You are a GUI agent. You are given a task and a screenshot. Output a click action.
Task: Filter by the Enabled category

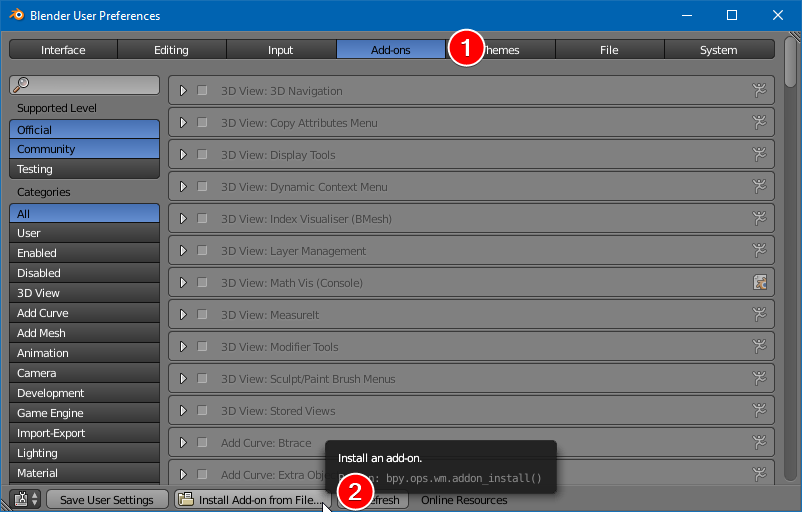pyautogui.click(x=84, y=253)
